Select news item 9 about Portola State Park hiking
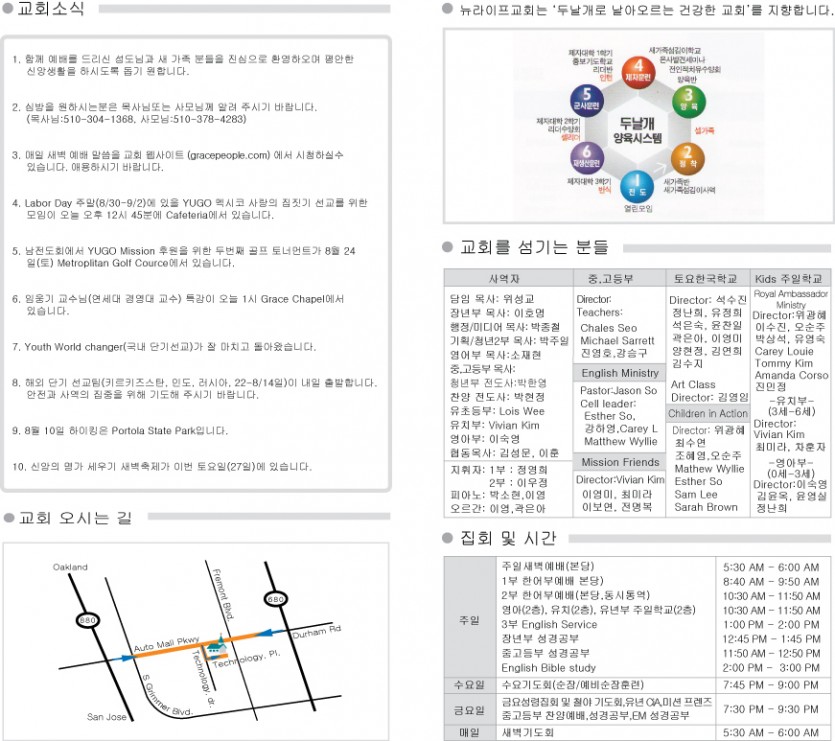 120,430
